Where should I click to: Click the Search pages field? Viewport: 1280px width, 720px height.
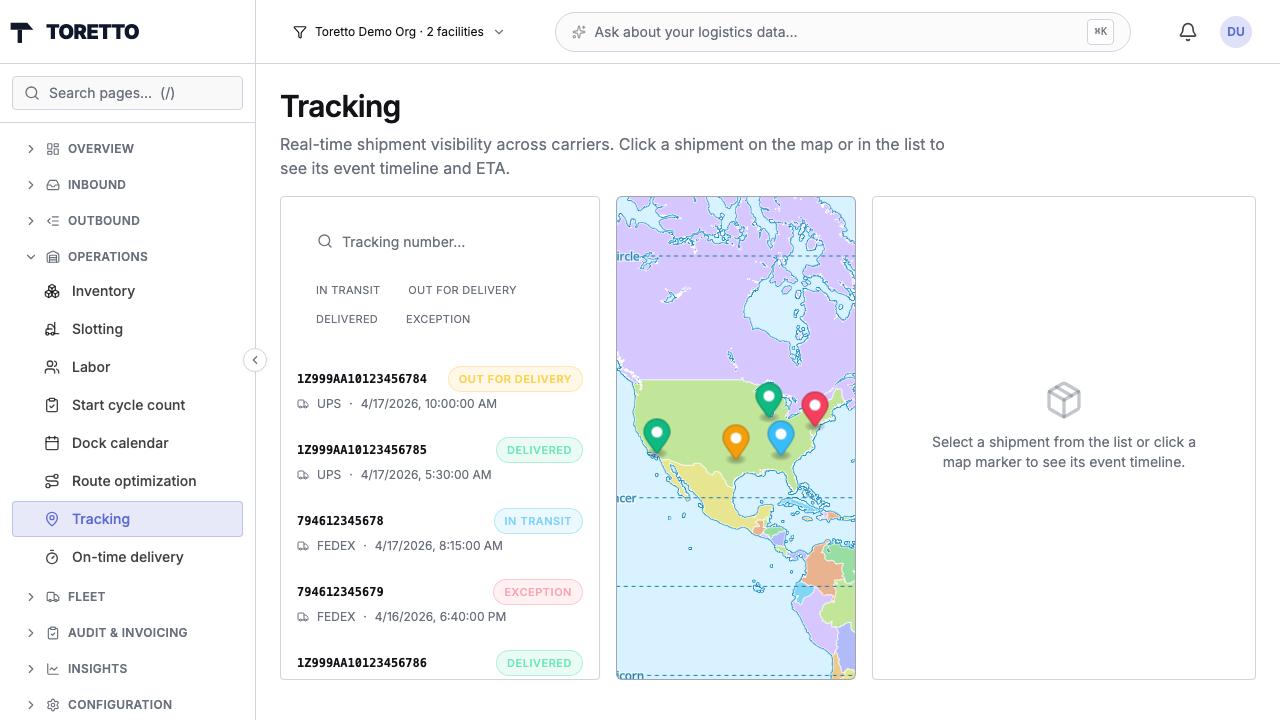click(x=127, y=93)
